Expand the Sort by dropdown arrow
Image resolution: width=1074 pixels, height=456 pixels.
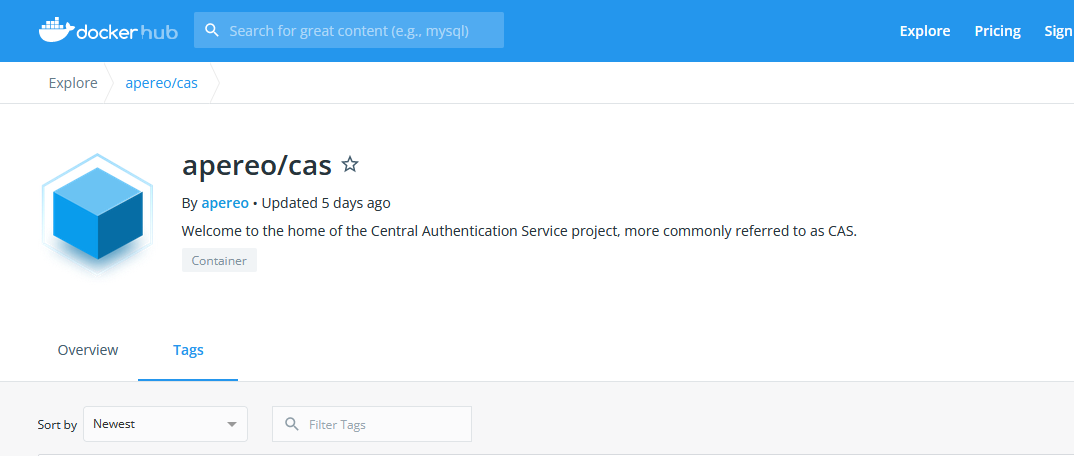pos(232,424)
